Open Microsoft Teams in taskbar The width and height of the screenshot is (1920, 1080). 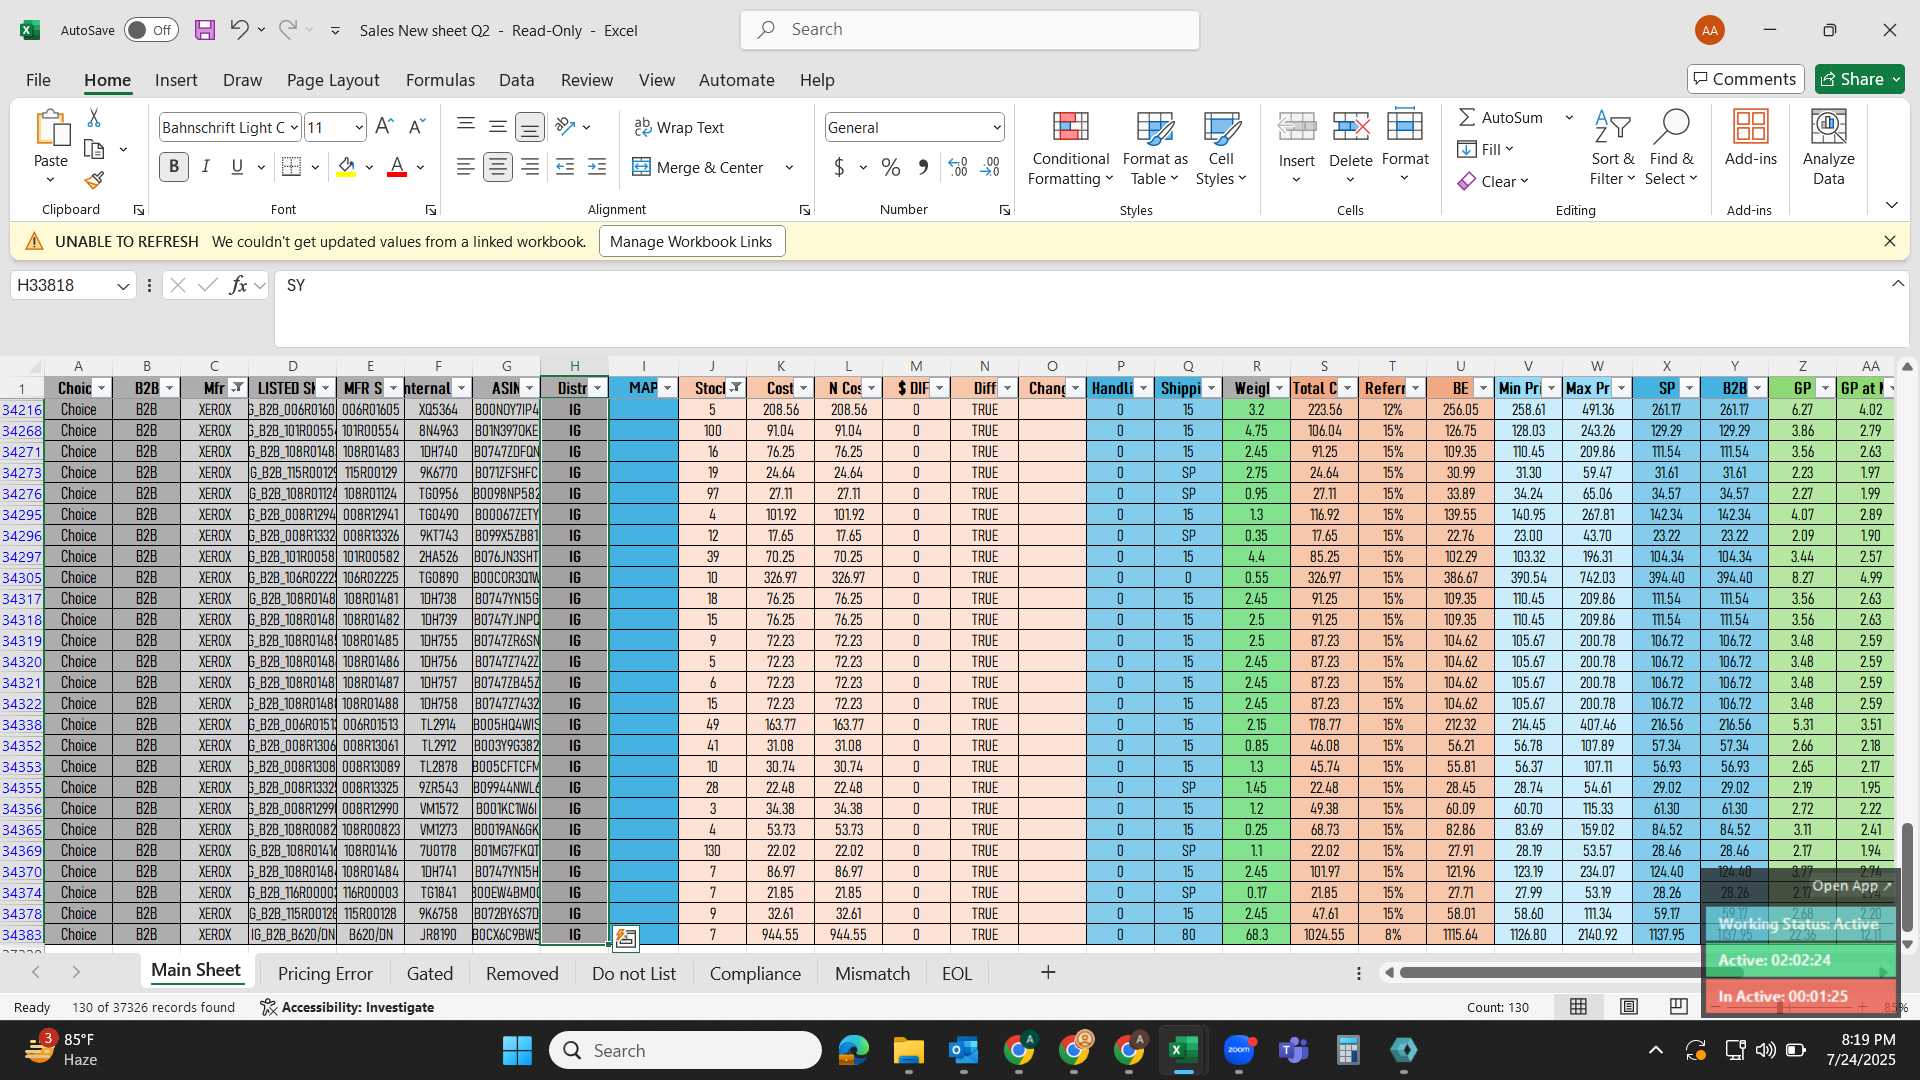[1294, 1050]
